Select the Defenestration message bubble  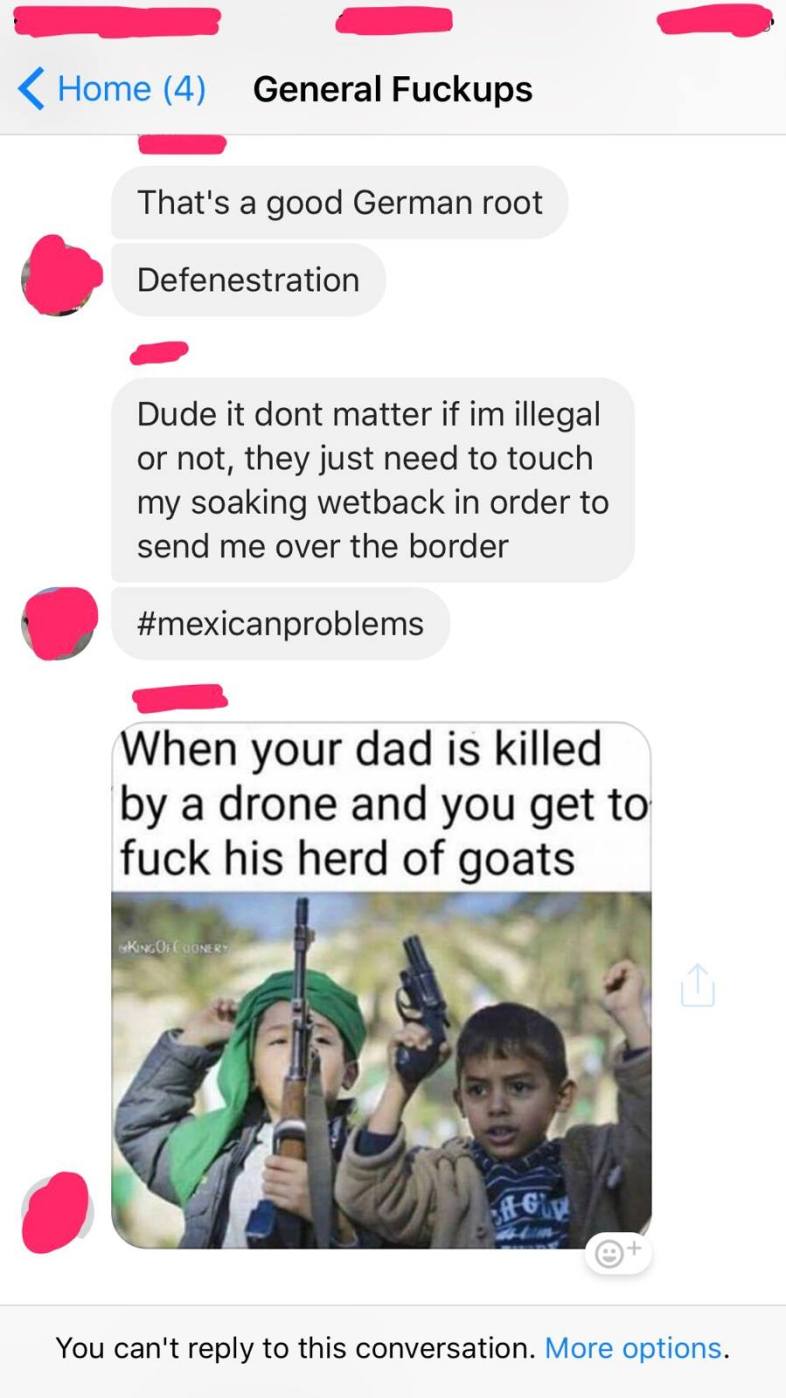click(248, 280)
